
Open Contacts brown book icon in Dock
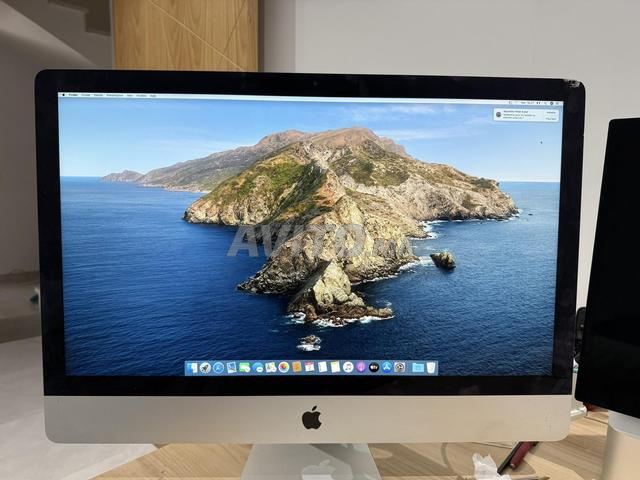(297, 367)
